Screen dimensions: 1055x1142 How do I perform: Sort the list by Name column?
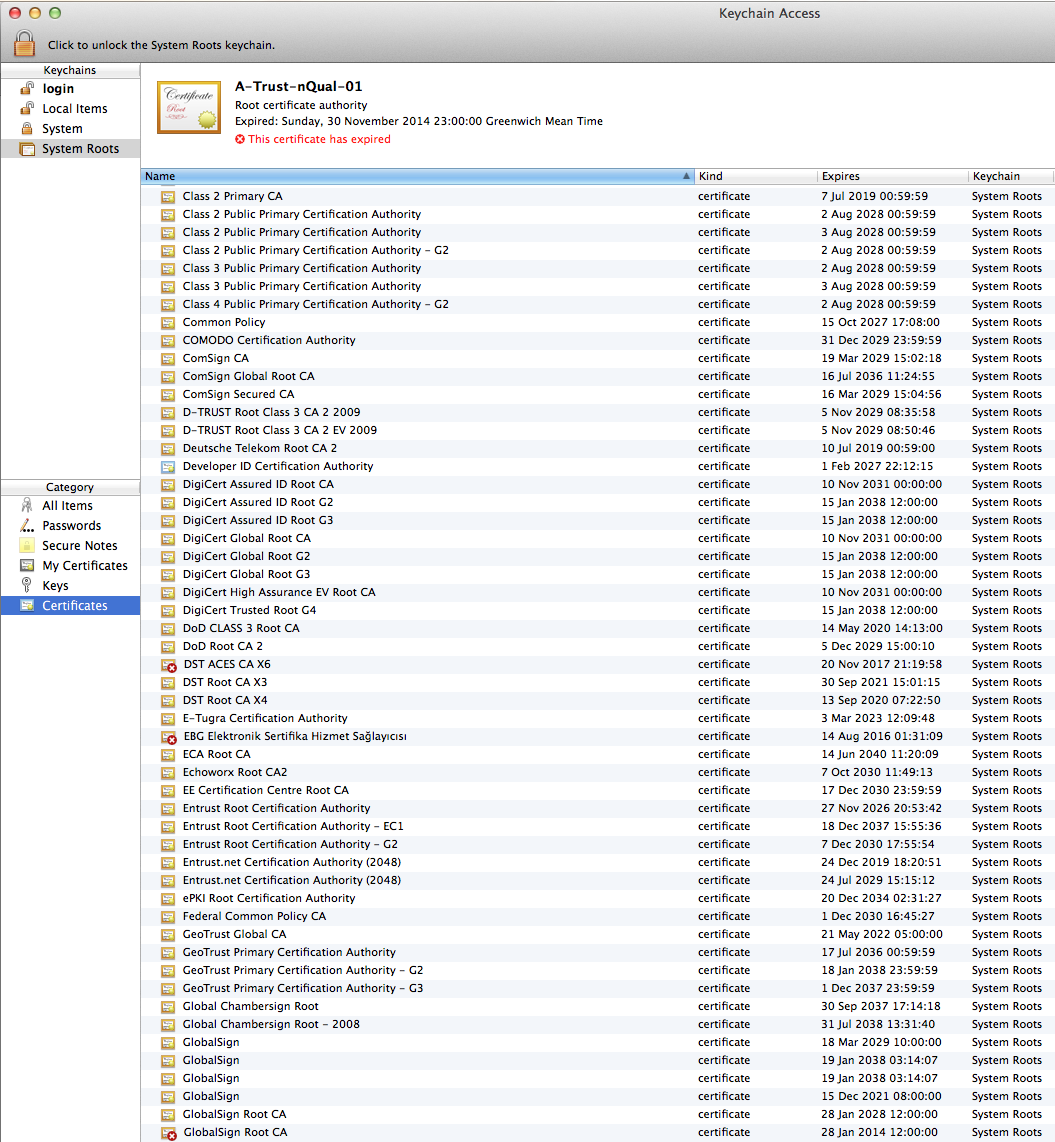point(417,176)
